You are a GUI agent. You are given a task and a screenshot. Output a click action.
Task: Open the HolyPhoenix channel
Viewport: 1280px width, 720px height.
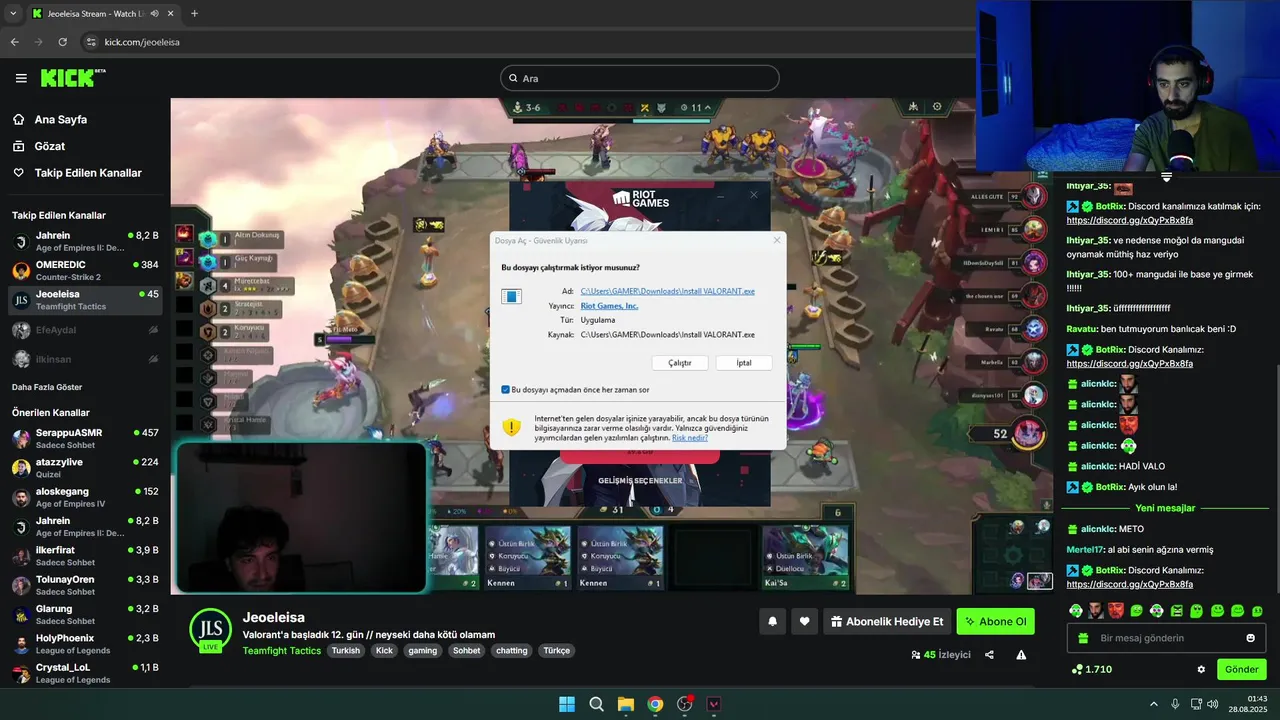[85, 643]
